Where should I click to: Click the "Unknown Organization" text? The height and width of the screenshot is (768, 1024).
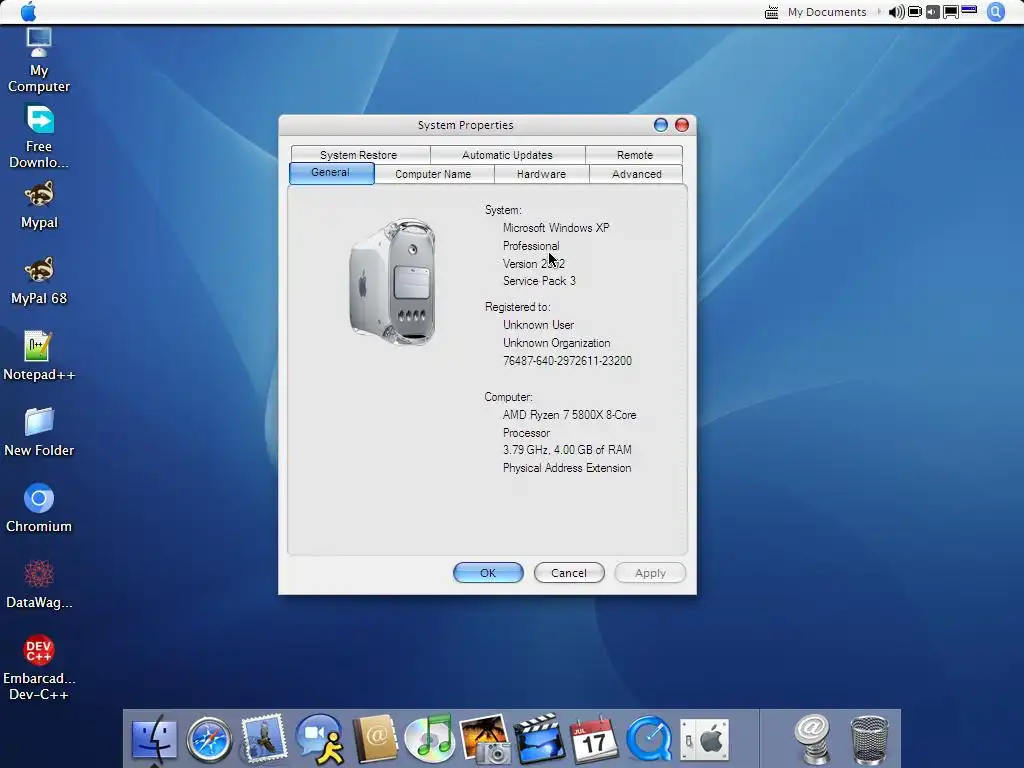tap(556, 343)
